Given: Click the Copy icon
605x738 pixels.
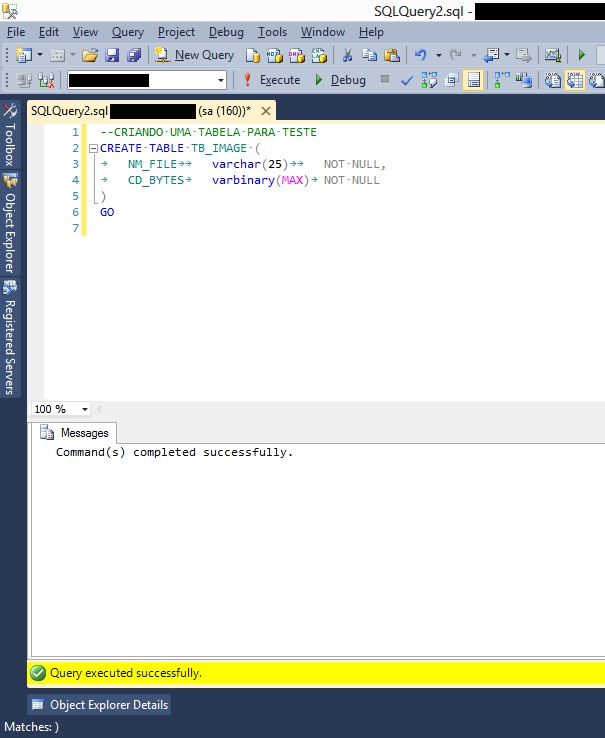Looking at the screenshot, I should (370, 55).
